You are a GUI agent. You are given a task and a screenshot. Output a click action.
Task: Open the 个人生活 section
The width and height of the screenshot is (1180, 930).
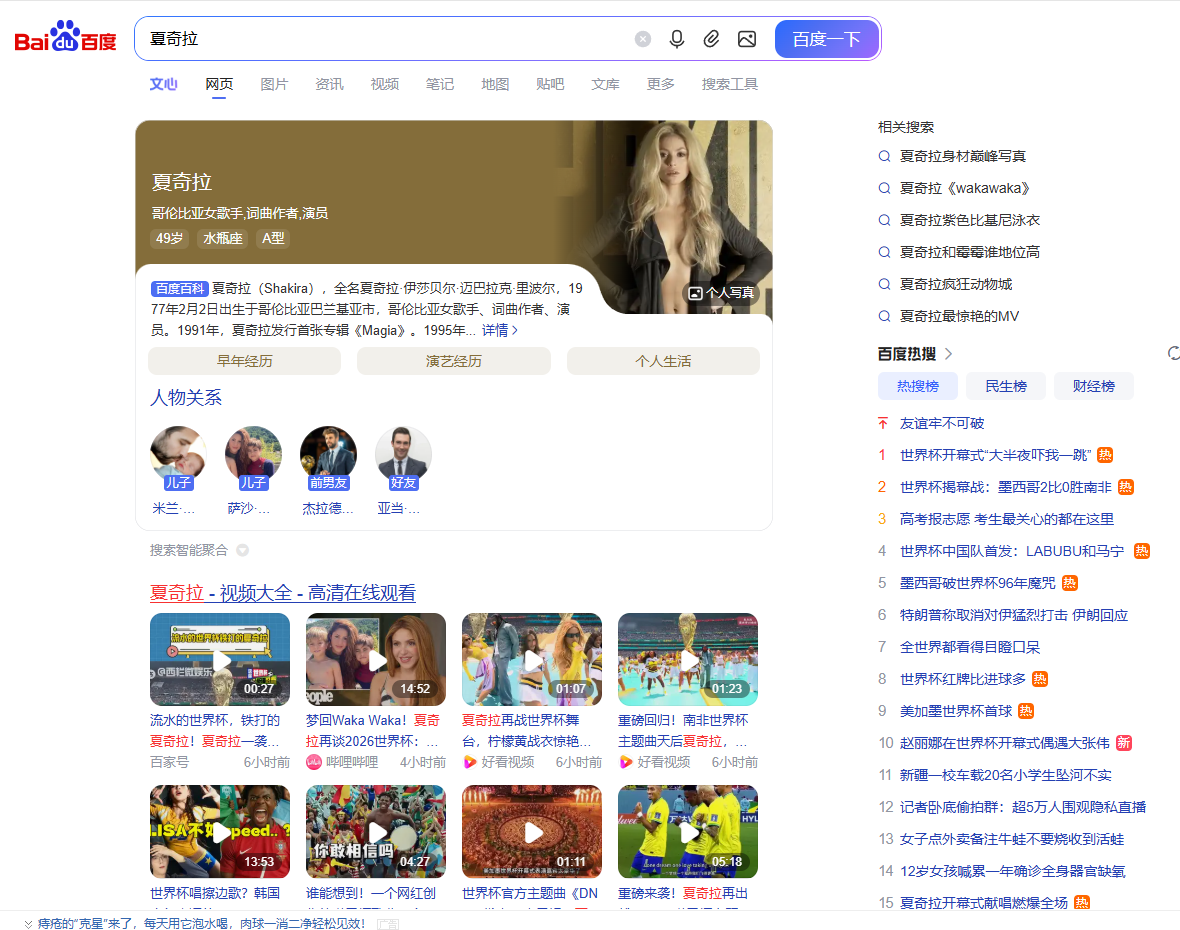tap(663, 361)
